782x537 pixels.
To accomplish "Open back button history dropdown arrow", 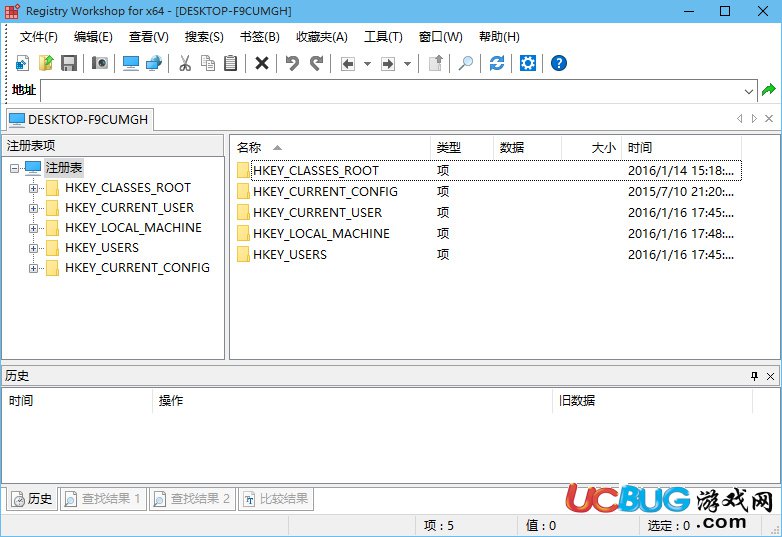I will (367, 64).
